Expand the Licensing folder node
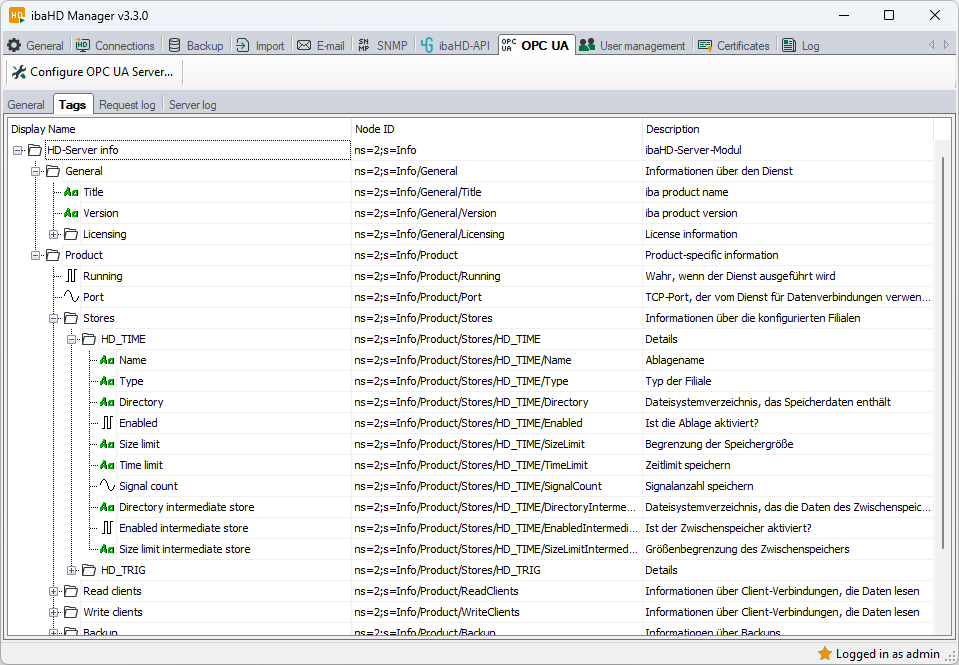 coord(54,234)
